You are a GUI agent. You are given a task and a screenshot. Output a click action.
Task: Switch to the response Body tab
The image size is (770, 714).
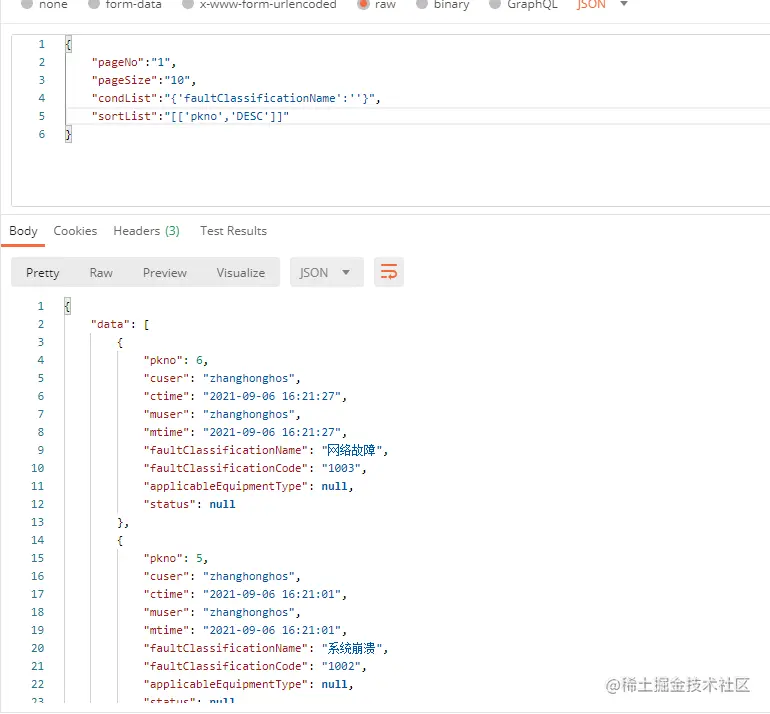click(x=23, y=231)
